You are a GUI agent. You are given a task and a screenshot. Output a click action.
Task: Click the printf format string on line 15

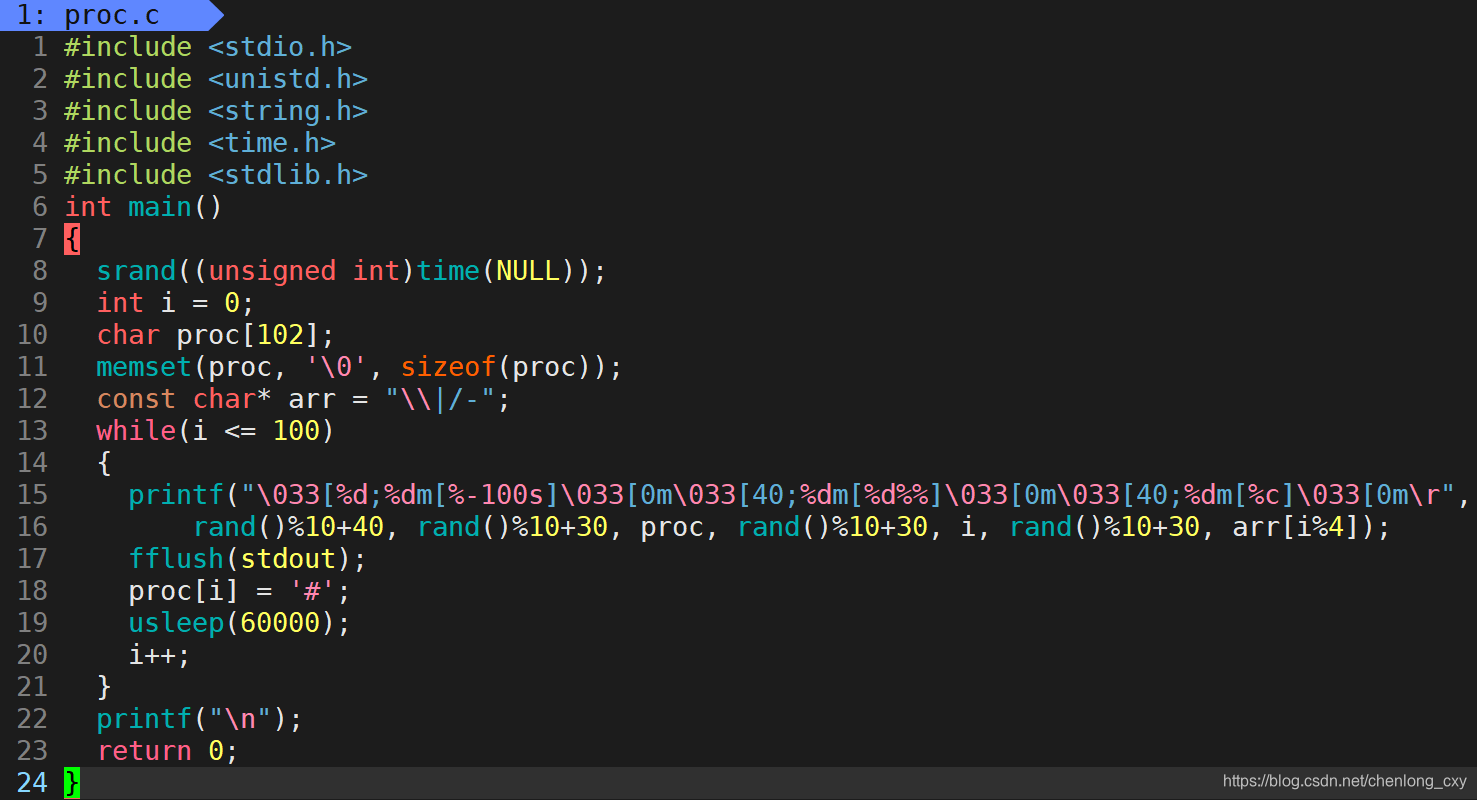click(x=847, y=495)
